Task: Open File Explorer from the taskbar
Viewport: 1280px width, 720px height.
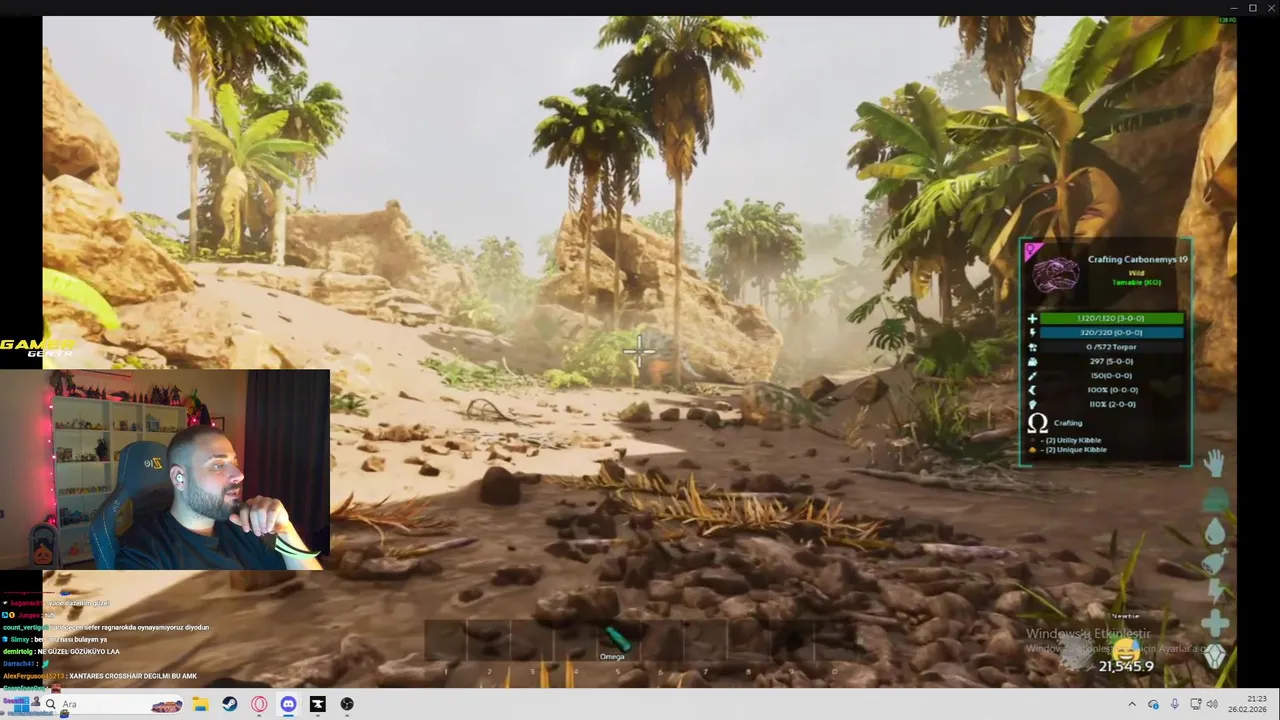Action: point(200,704)
